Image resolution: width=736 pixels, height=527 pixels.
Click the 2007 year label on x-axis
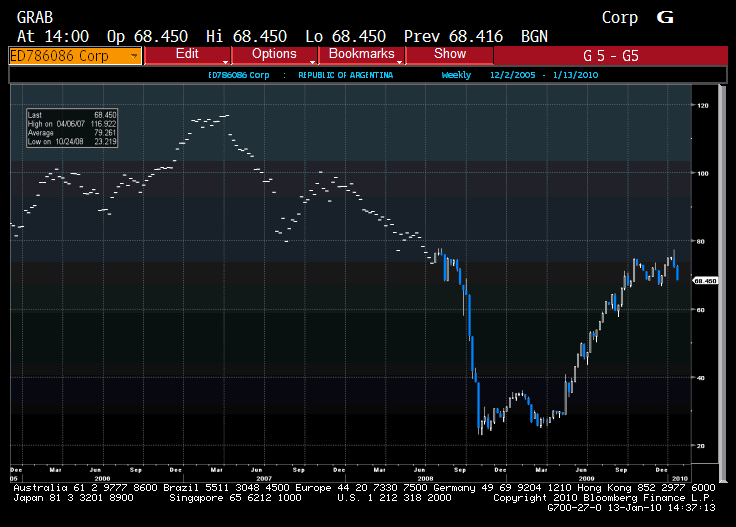coord(264,479)
